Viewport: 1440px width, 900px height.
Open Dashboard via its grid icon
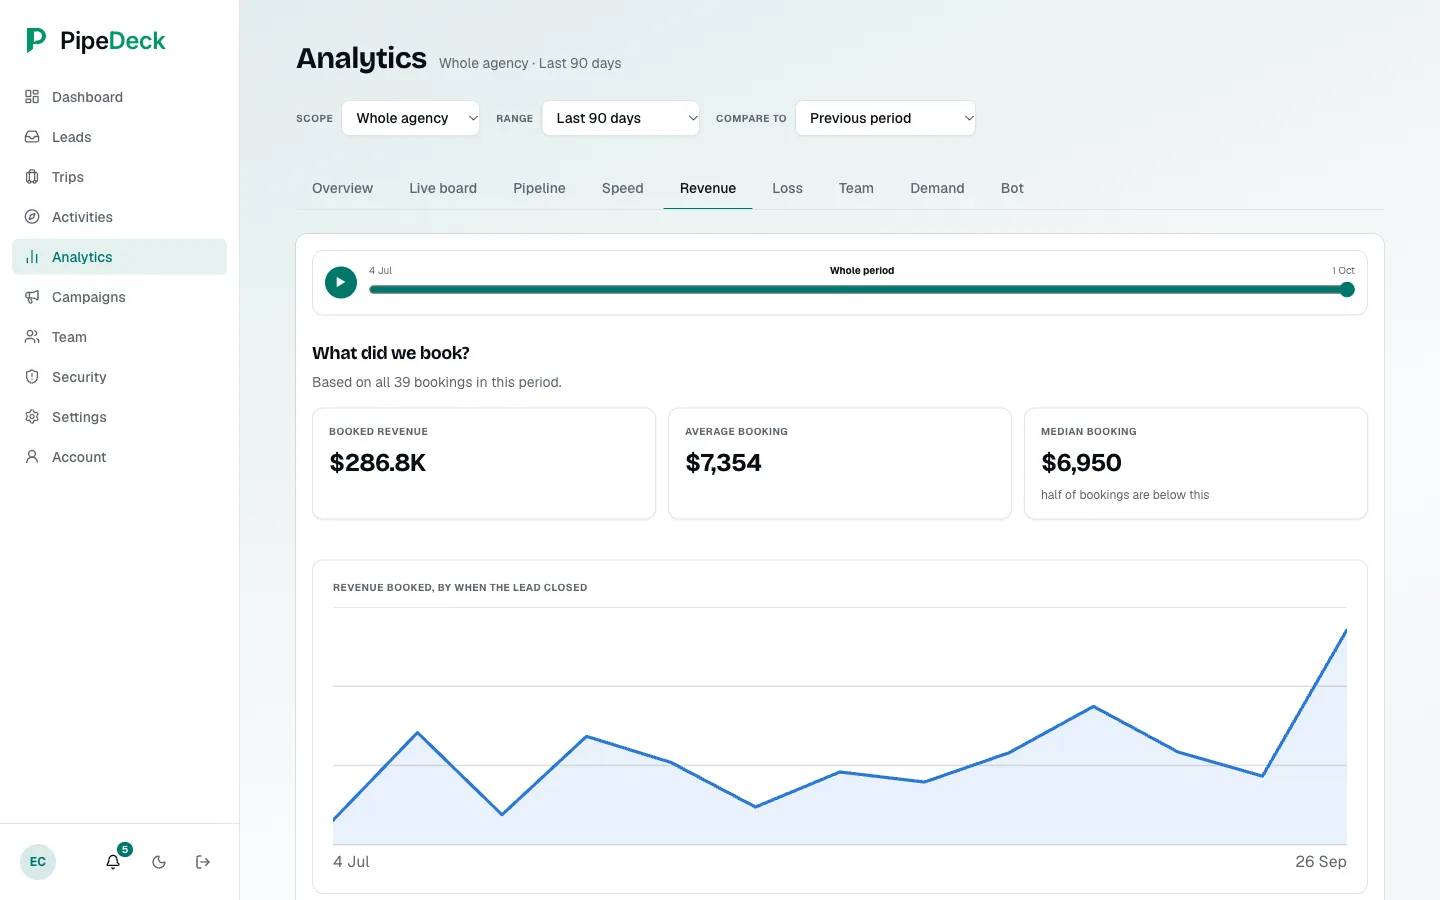(x=32, y=97)
